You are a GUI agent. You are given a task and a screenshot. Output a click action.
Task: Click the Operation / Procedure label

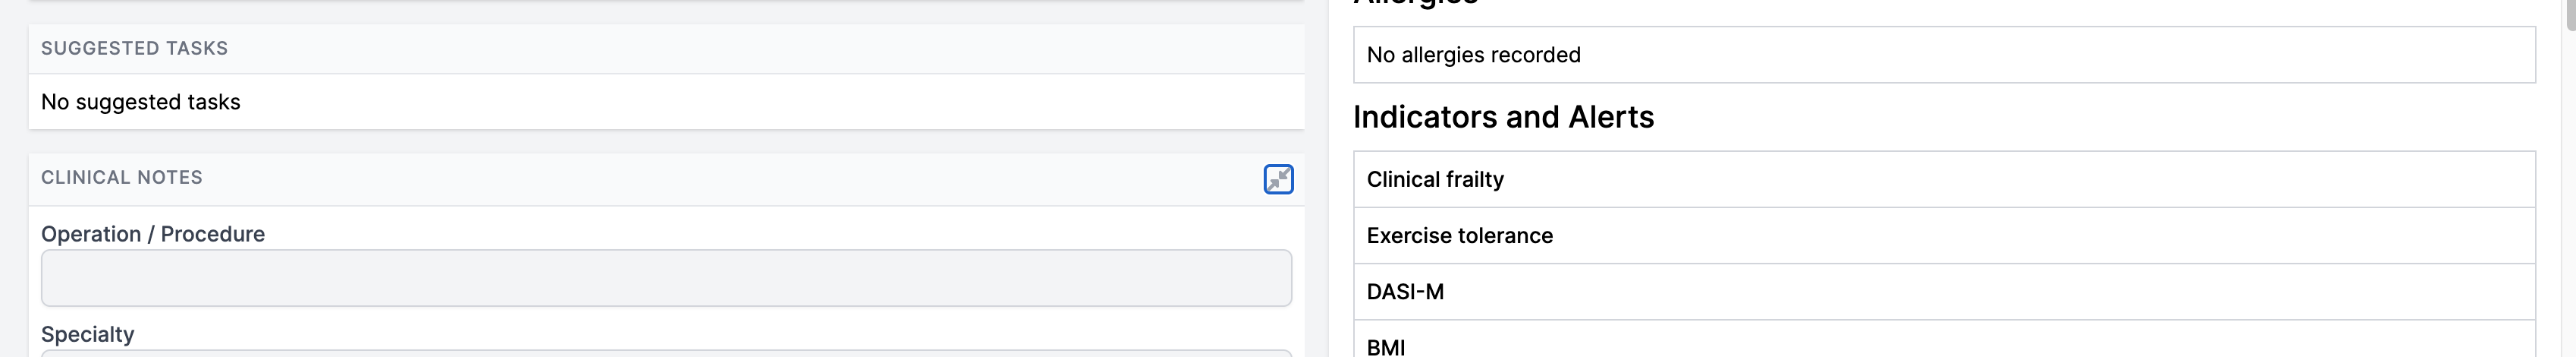pos(153,234)
